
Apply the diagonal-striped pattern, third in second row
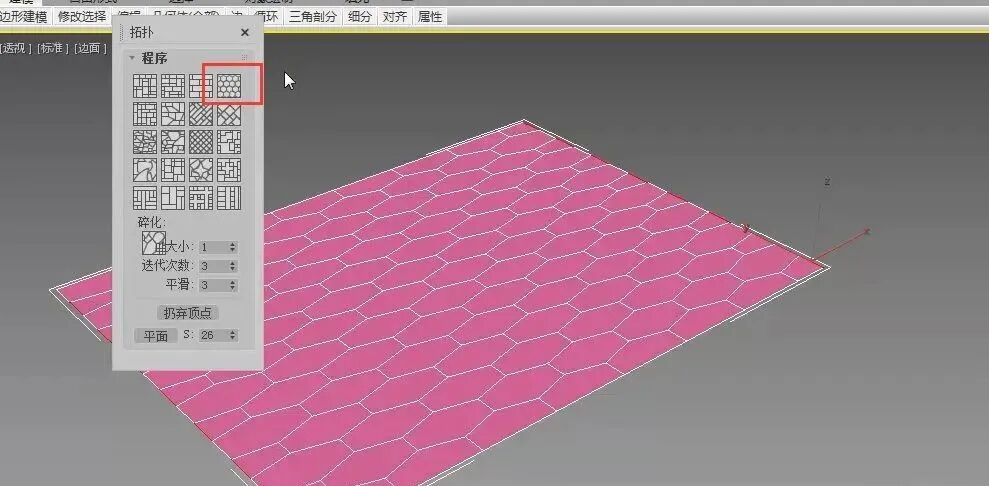(201, 114)
